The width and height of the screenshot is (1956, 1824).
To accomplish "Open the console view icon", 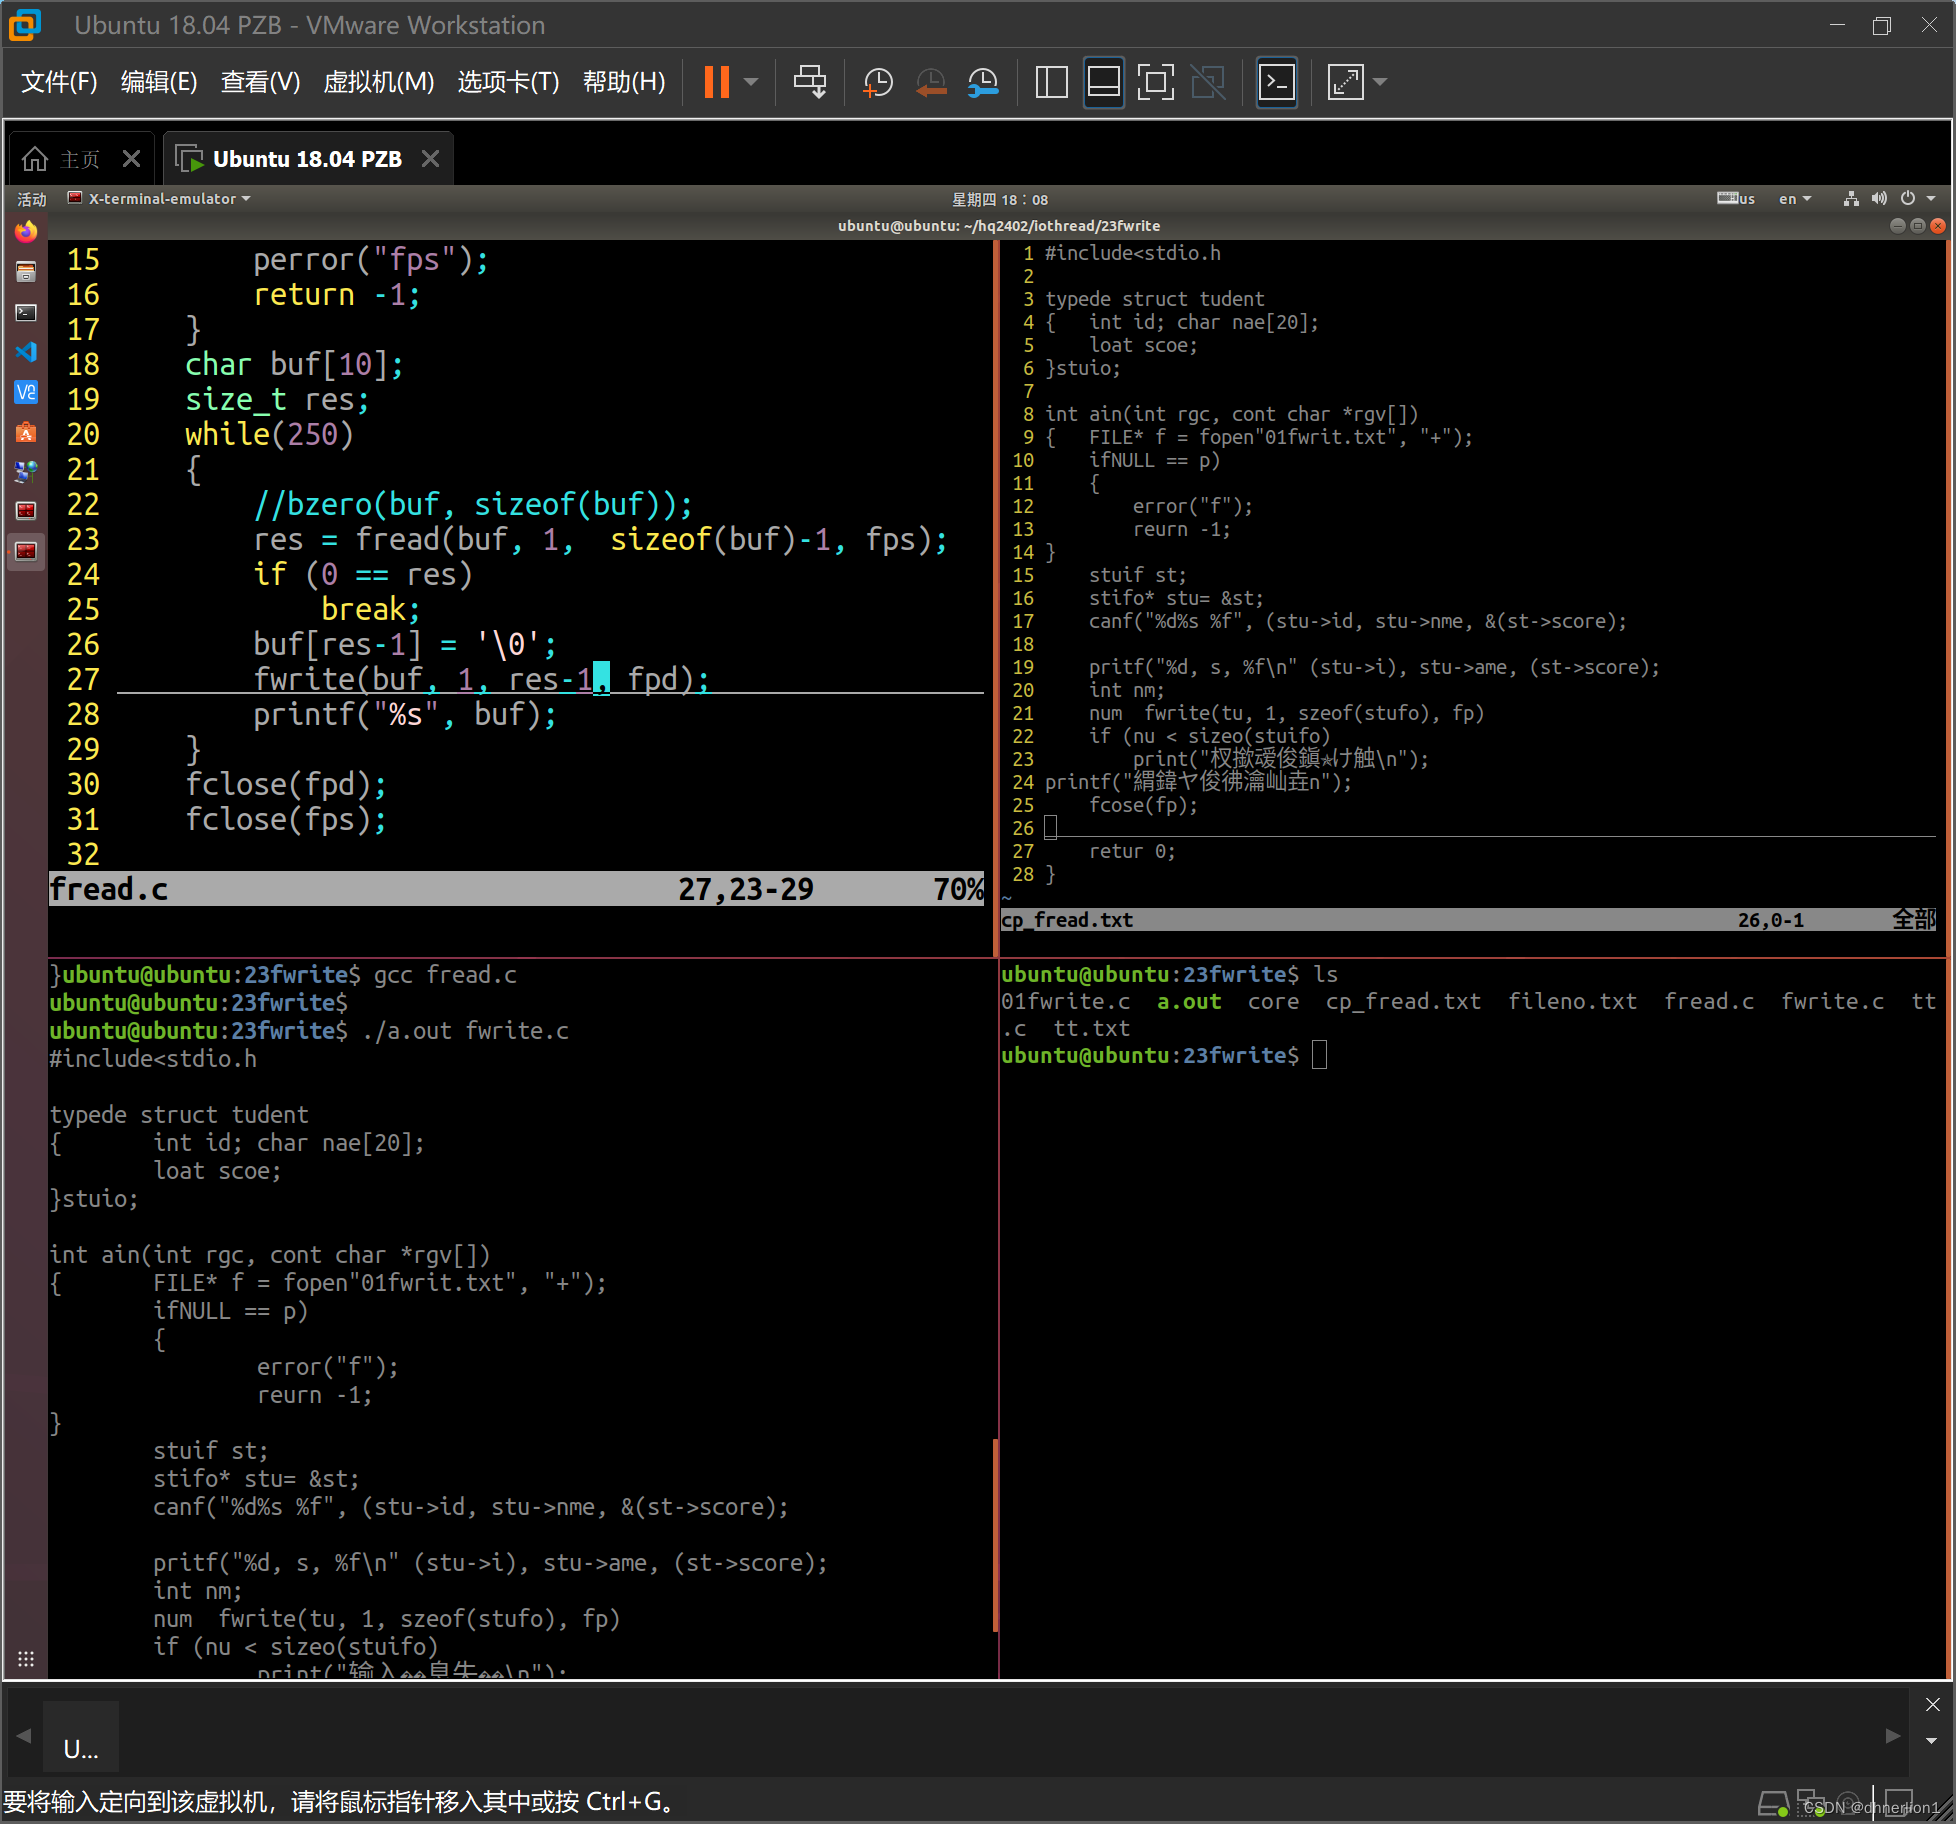I will tap(1277, 82).
